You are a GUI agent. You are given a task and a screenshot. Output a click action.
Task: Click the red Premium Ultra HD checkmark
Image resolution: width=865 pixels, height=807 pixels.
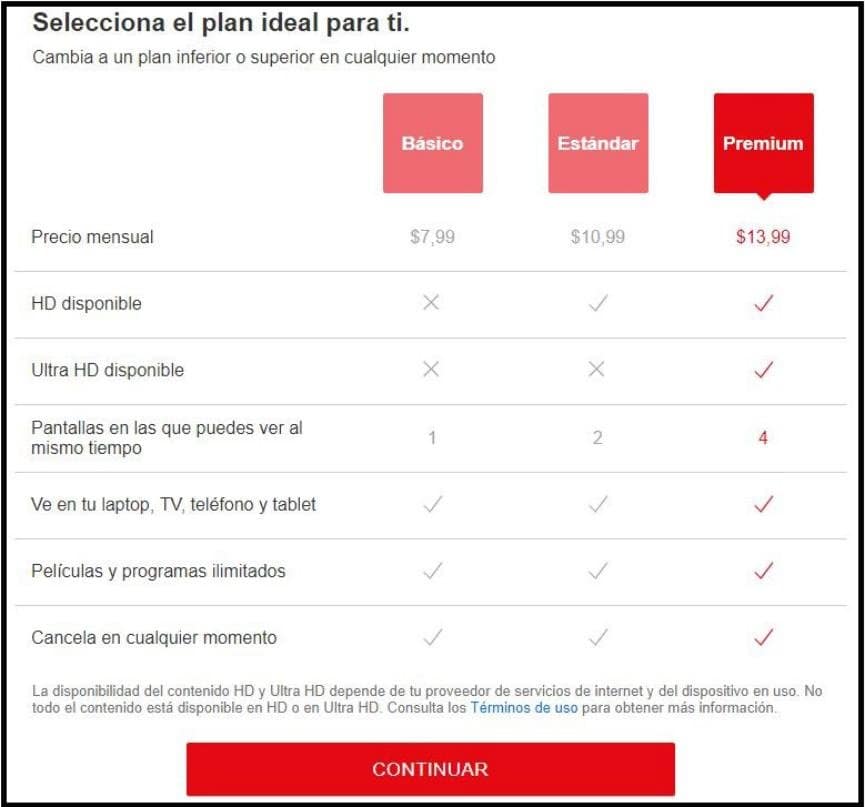763,369
